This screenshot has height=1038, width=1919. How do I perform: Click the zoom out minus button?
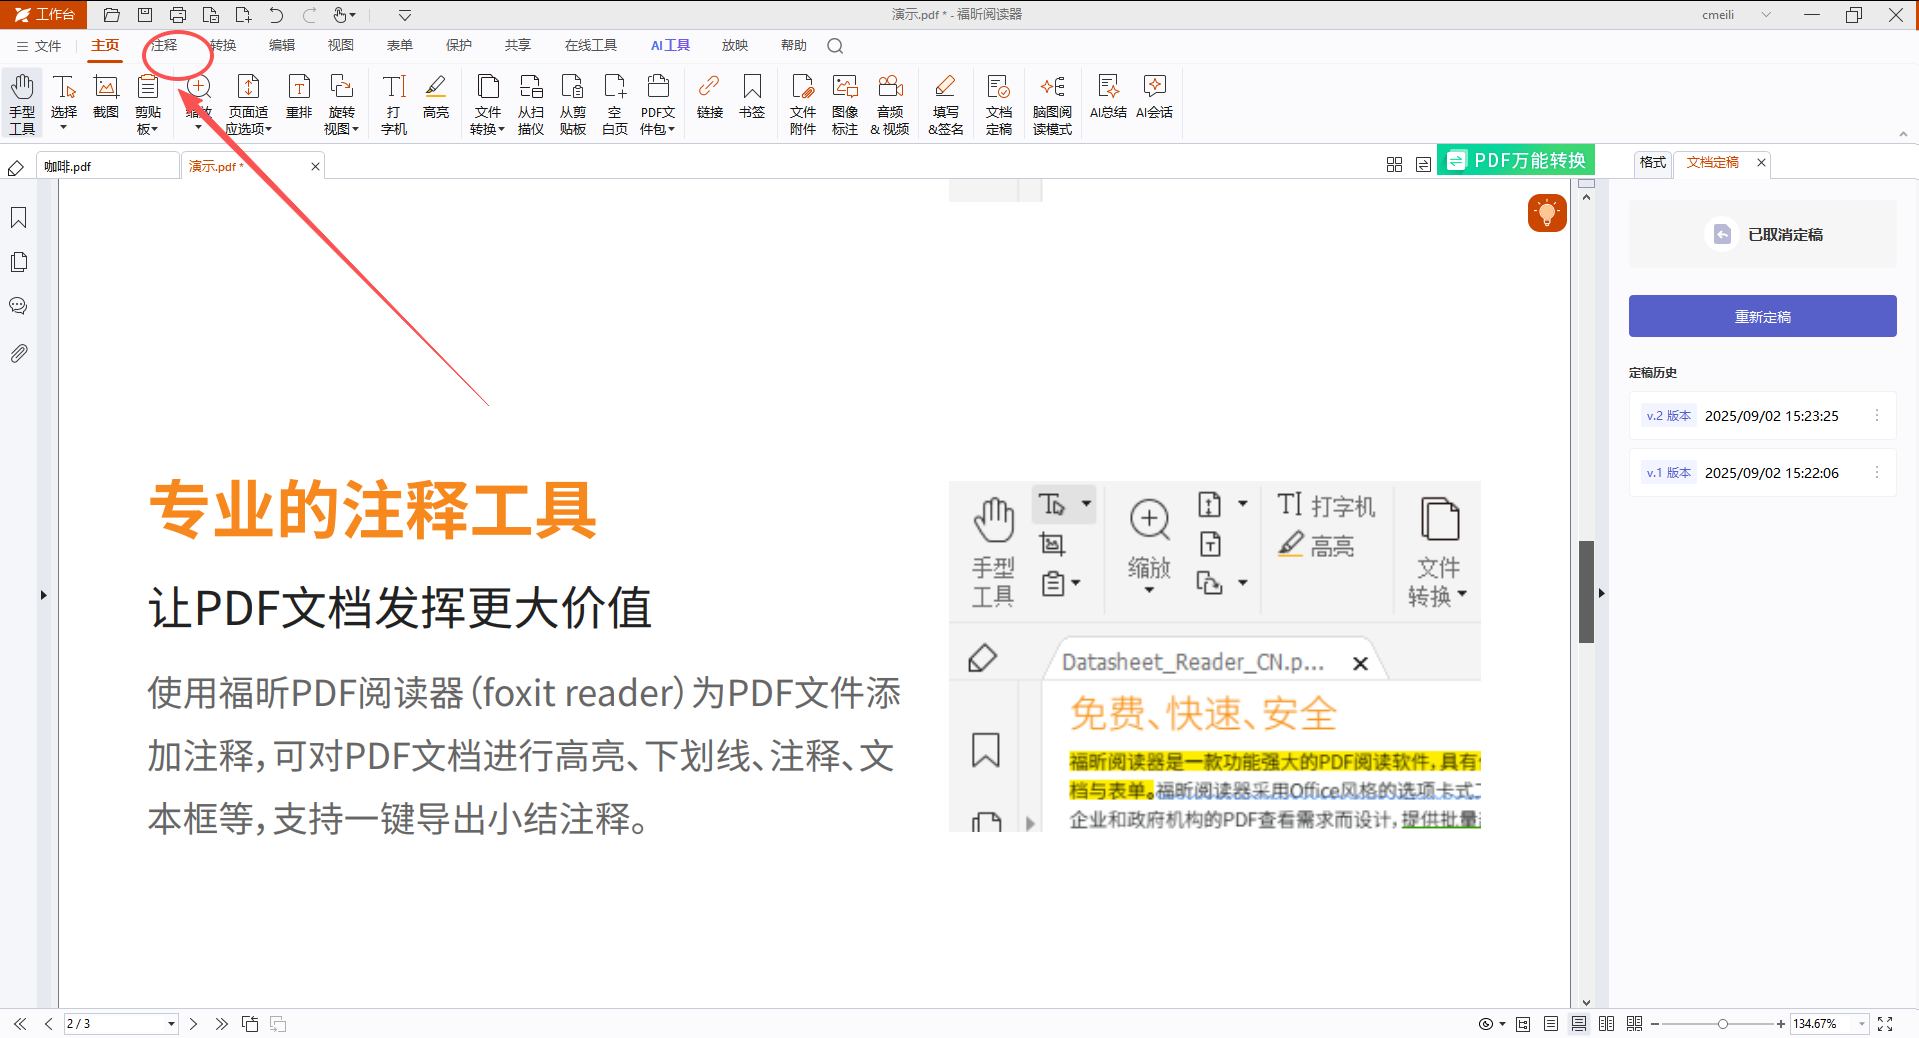click(1655, 1024)
